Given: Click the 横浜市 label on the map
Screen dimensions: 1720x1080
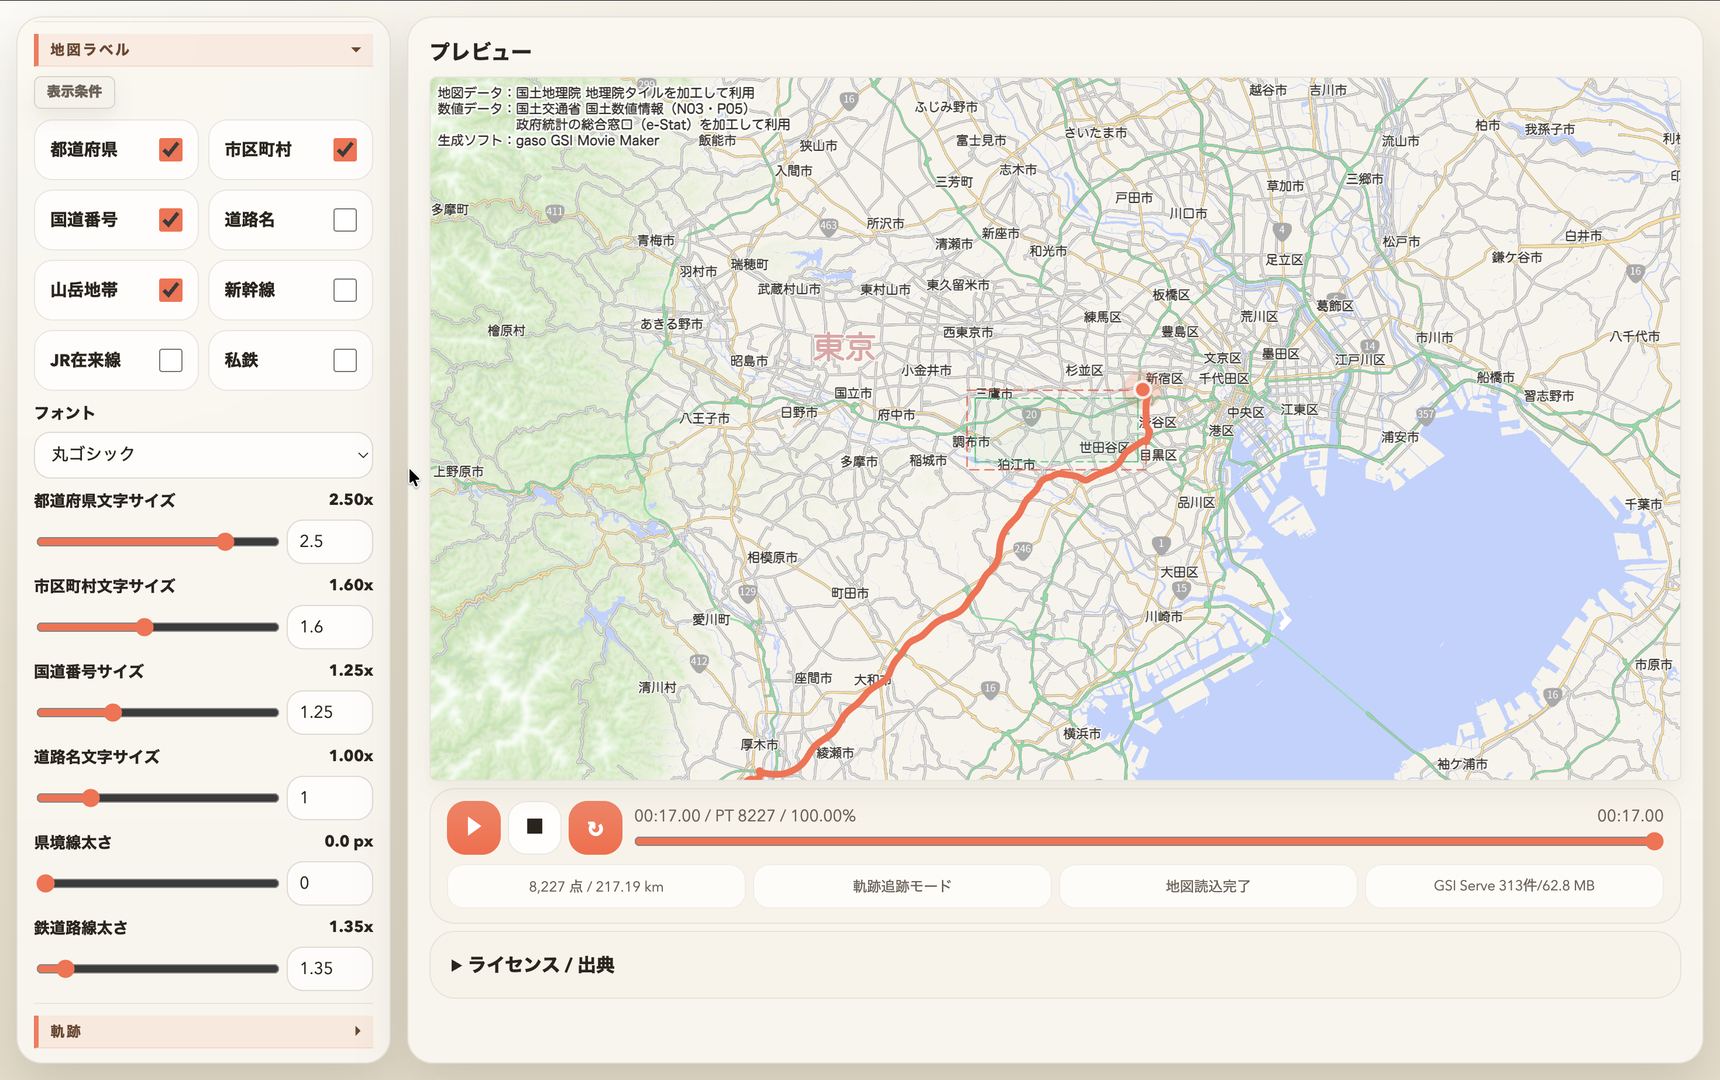Looking at the screenshot, I should click(x=1082, y=734).
